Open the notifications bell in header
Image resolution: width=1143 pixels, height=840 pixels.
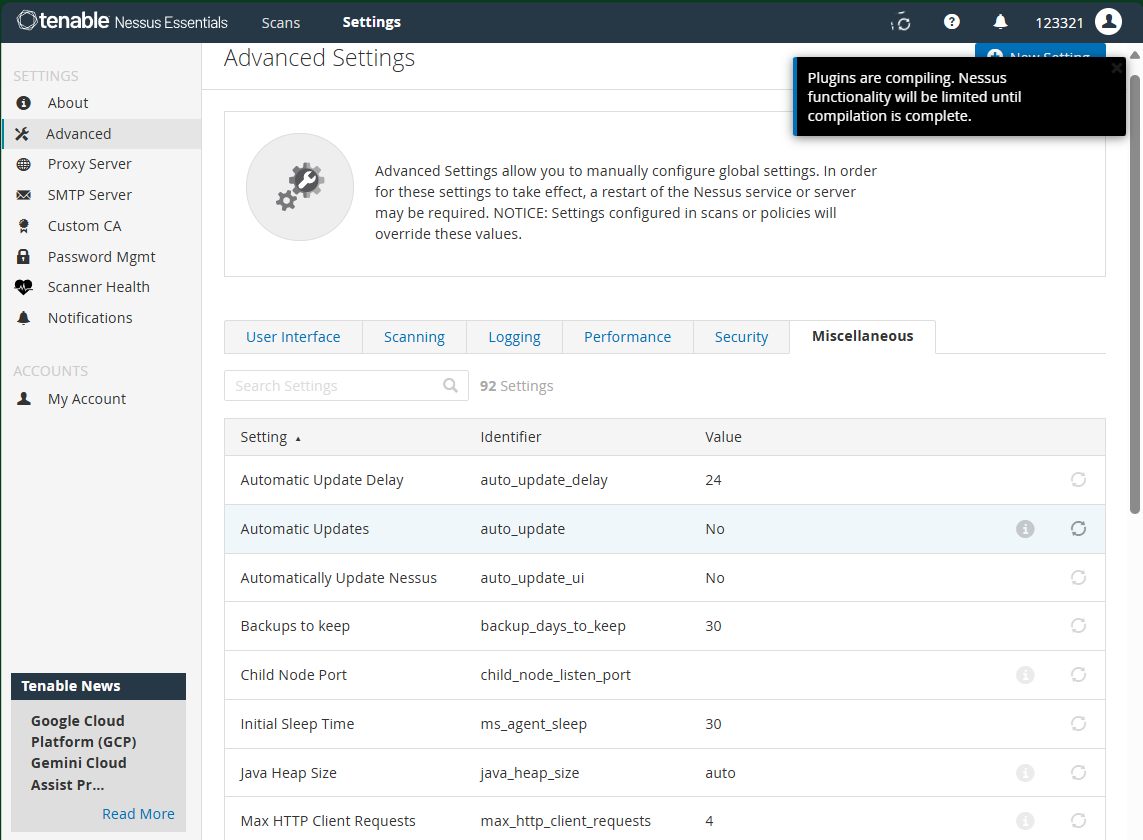[1000, 22]
